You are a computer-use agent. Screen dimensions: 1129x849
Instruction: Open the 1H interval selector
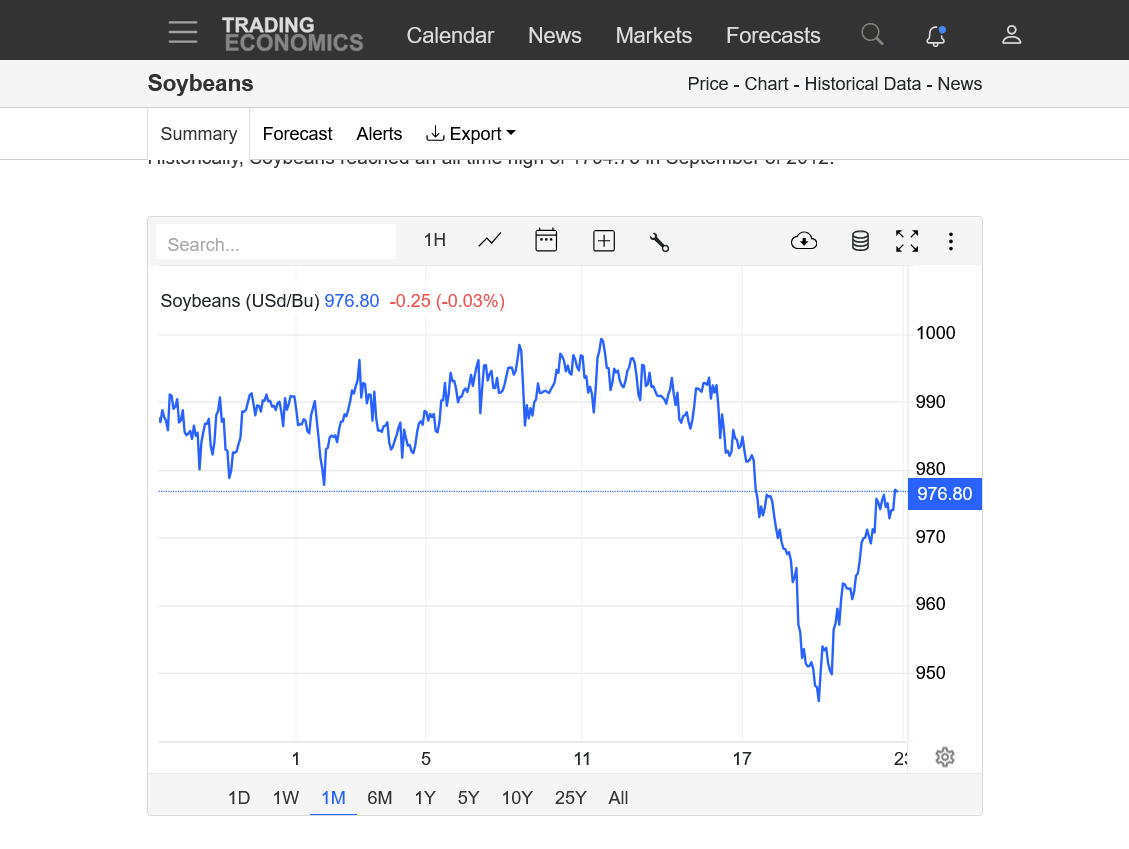435,240
